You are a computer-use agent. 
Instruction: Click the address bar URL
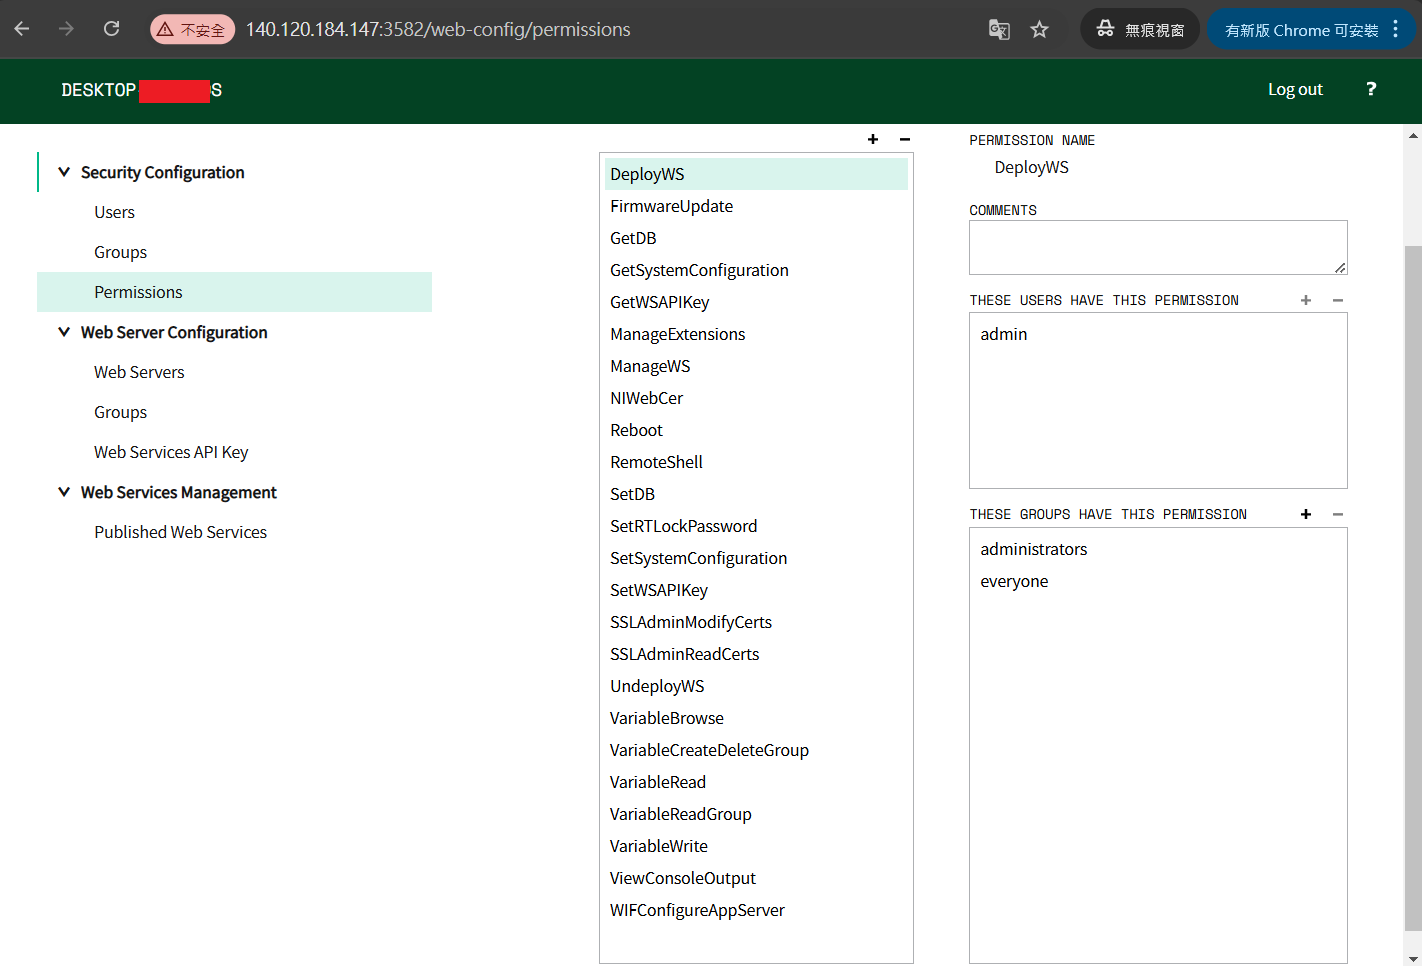(x=438, y=29)
